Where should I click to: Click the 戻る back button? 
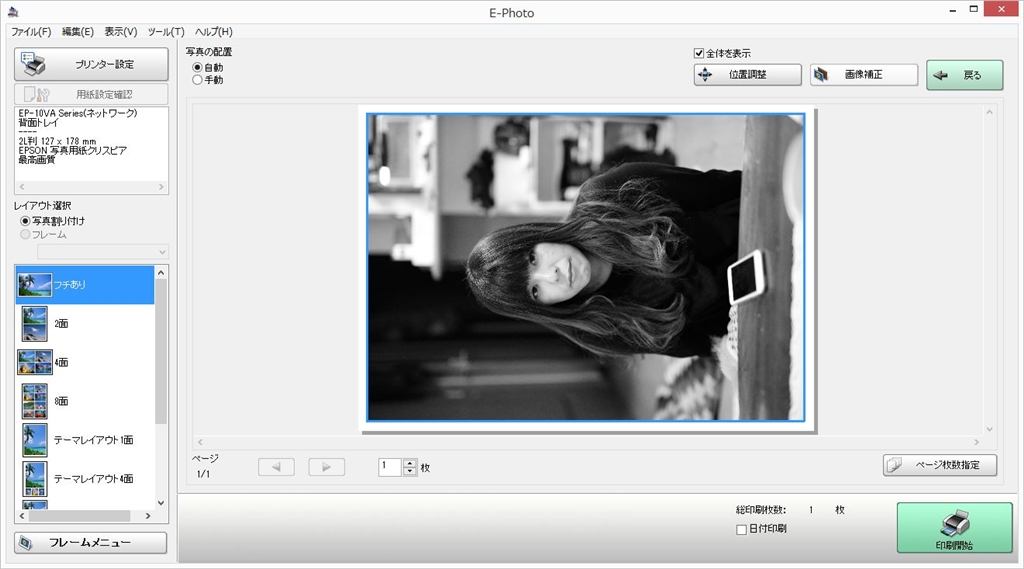tap(964, 75)
